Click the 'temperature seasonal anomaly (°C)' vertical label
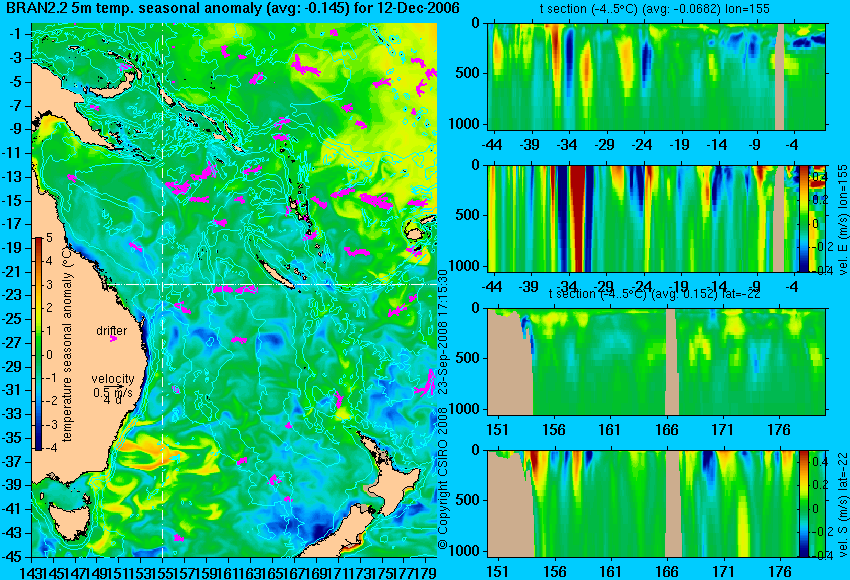This screenshot has height=580, width=850. [67, 344]
